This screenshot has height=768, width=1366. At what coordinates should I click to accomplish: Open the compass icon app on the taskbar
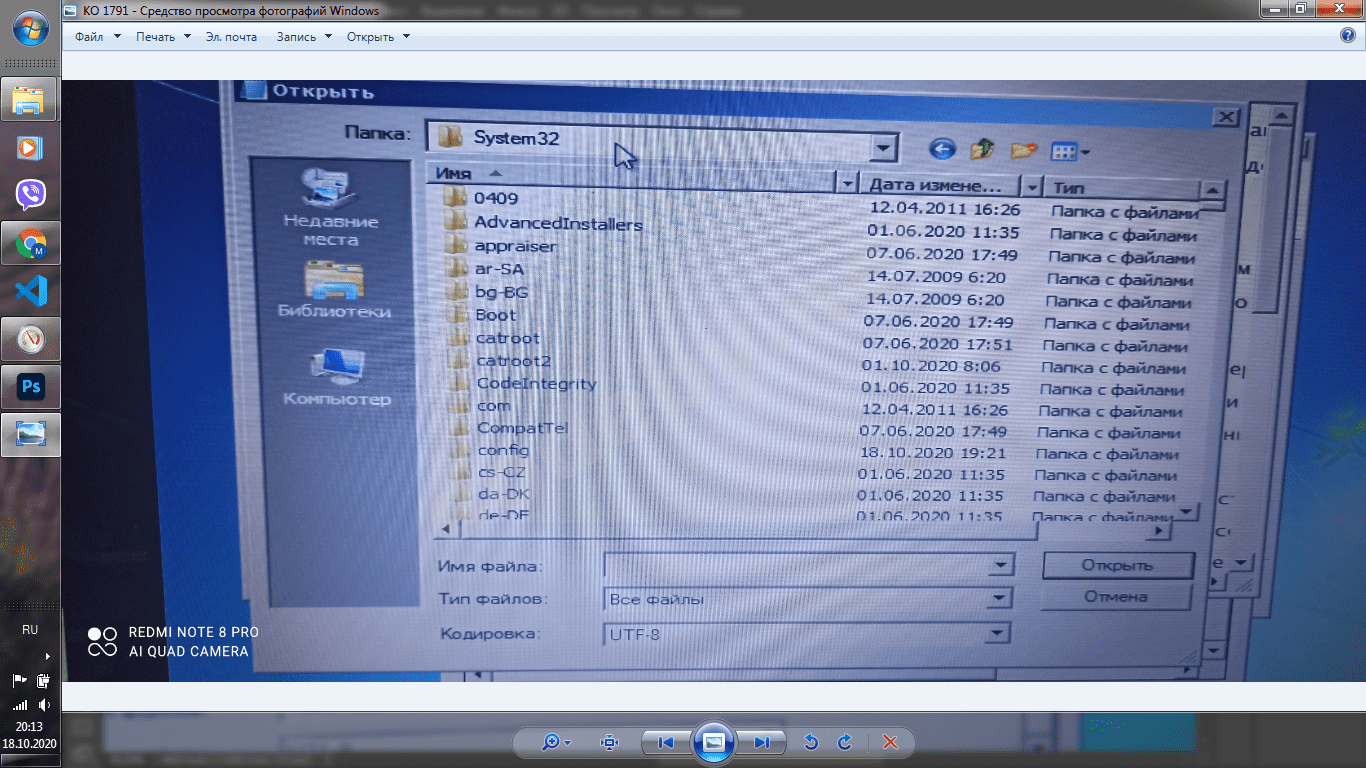tap(30, 339)
